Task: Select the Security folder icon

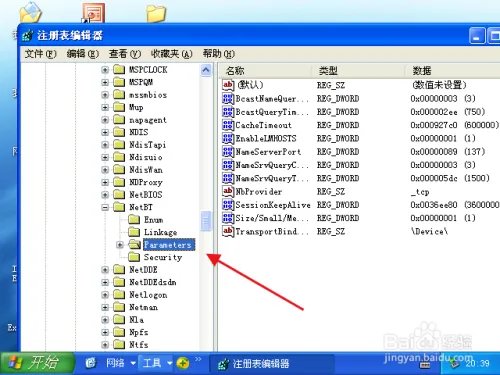Action: 134,257
